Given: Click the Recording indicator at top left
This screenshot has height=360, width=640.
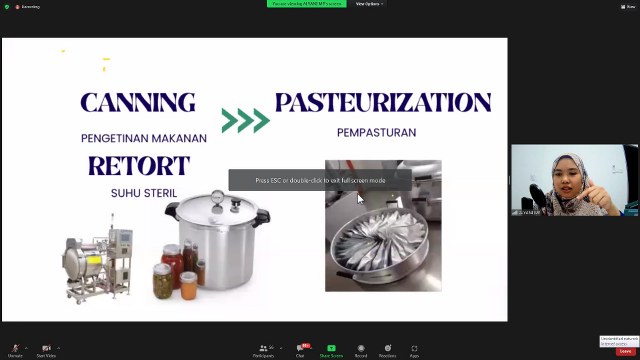Looking at the screenshot, I should click(x=28, y=7).
